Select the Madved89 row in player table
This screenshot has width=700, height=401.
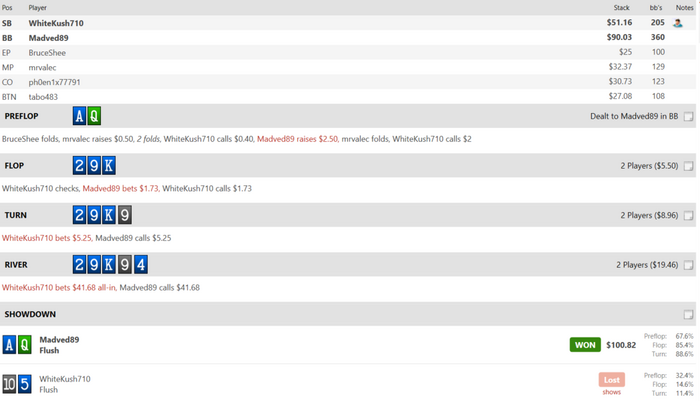pos(348,38)
